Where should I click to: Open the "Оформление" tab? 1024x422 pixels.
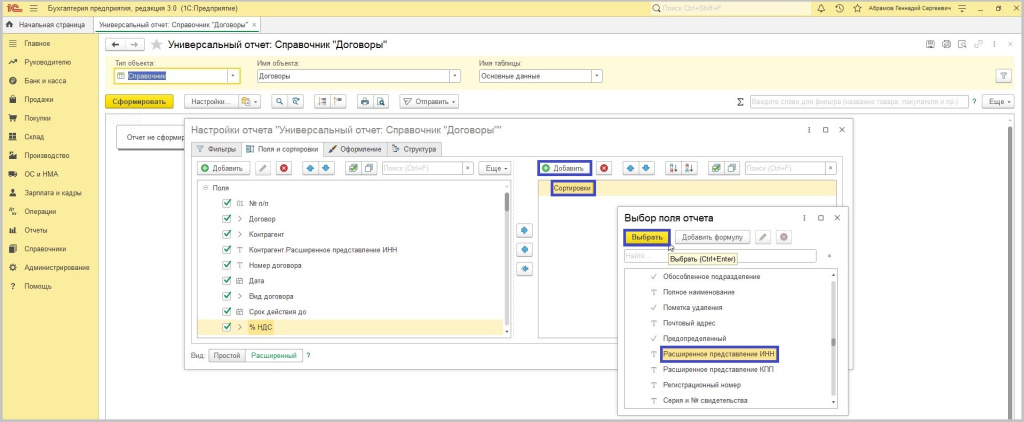point(354,149)
